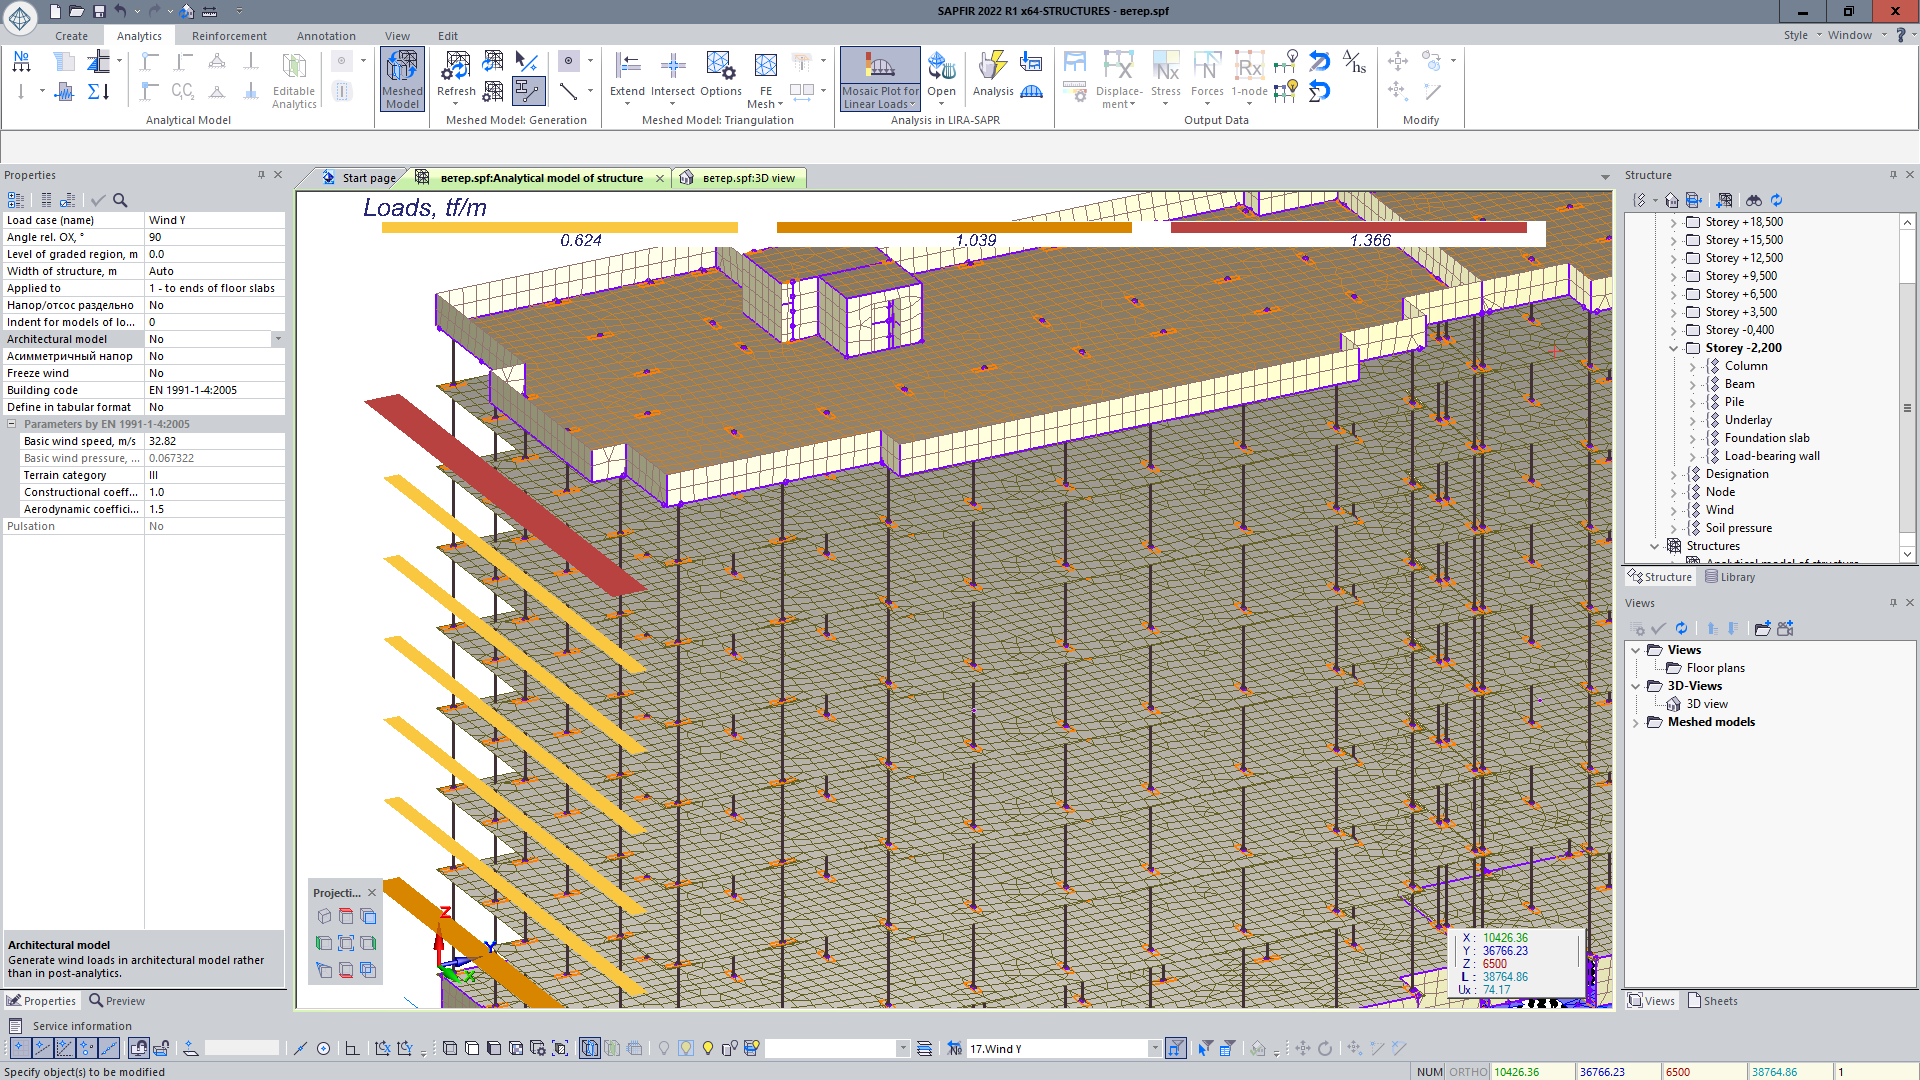Switch to the Reinforcement ribbon tab
The height and width of the screenshot is (1080, 1920).
pos(229,35)
